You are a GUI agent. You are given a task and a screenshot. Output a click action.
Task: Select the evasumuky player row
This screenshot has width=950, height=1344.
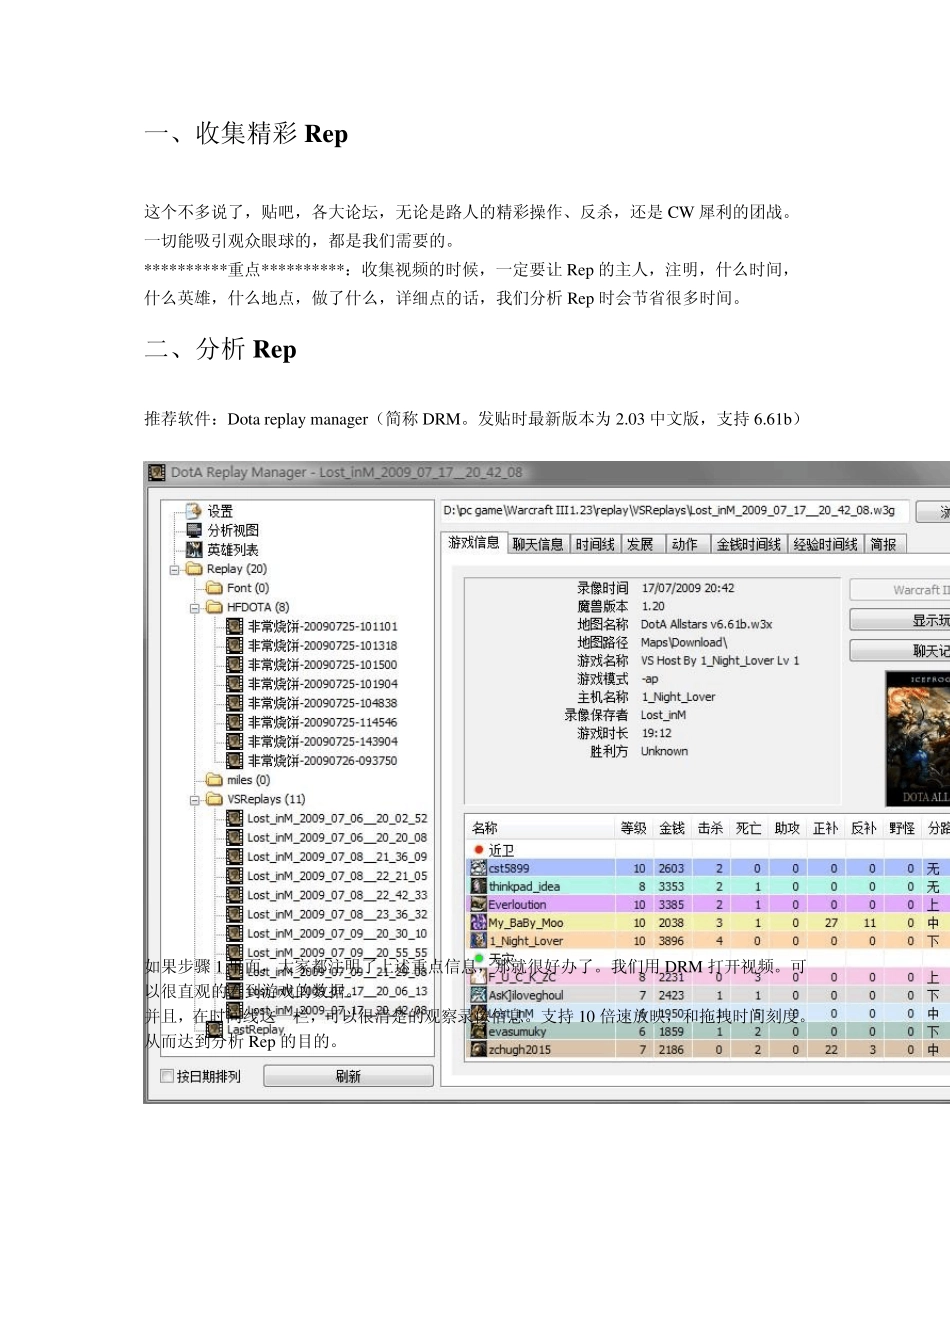[x=710, y=1031]
